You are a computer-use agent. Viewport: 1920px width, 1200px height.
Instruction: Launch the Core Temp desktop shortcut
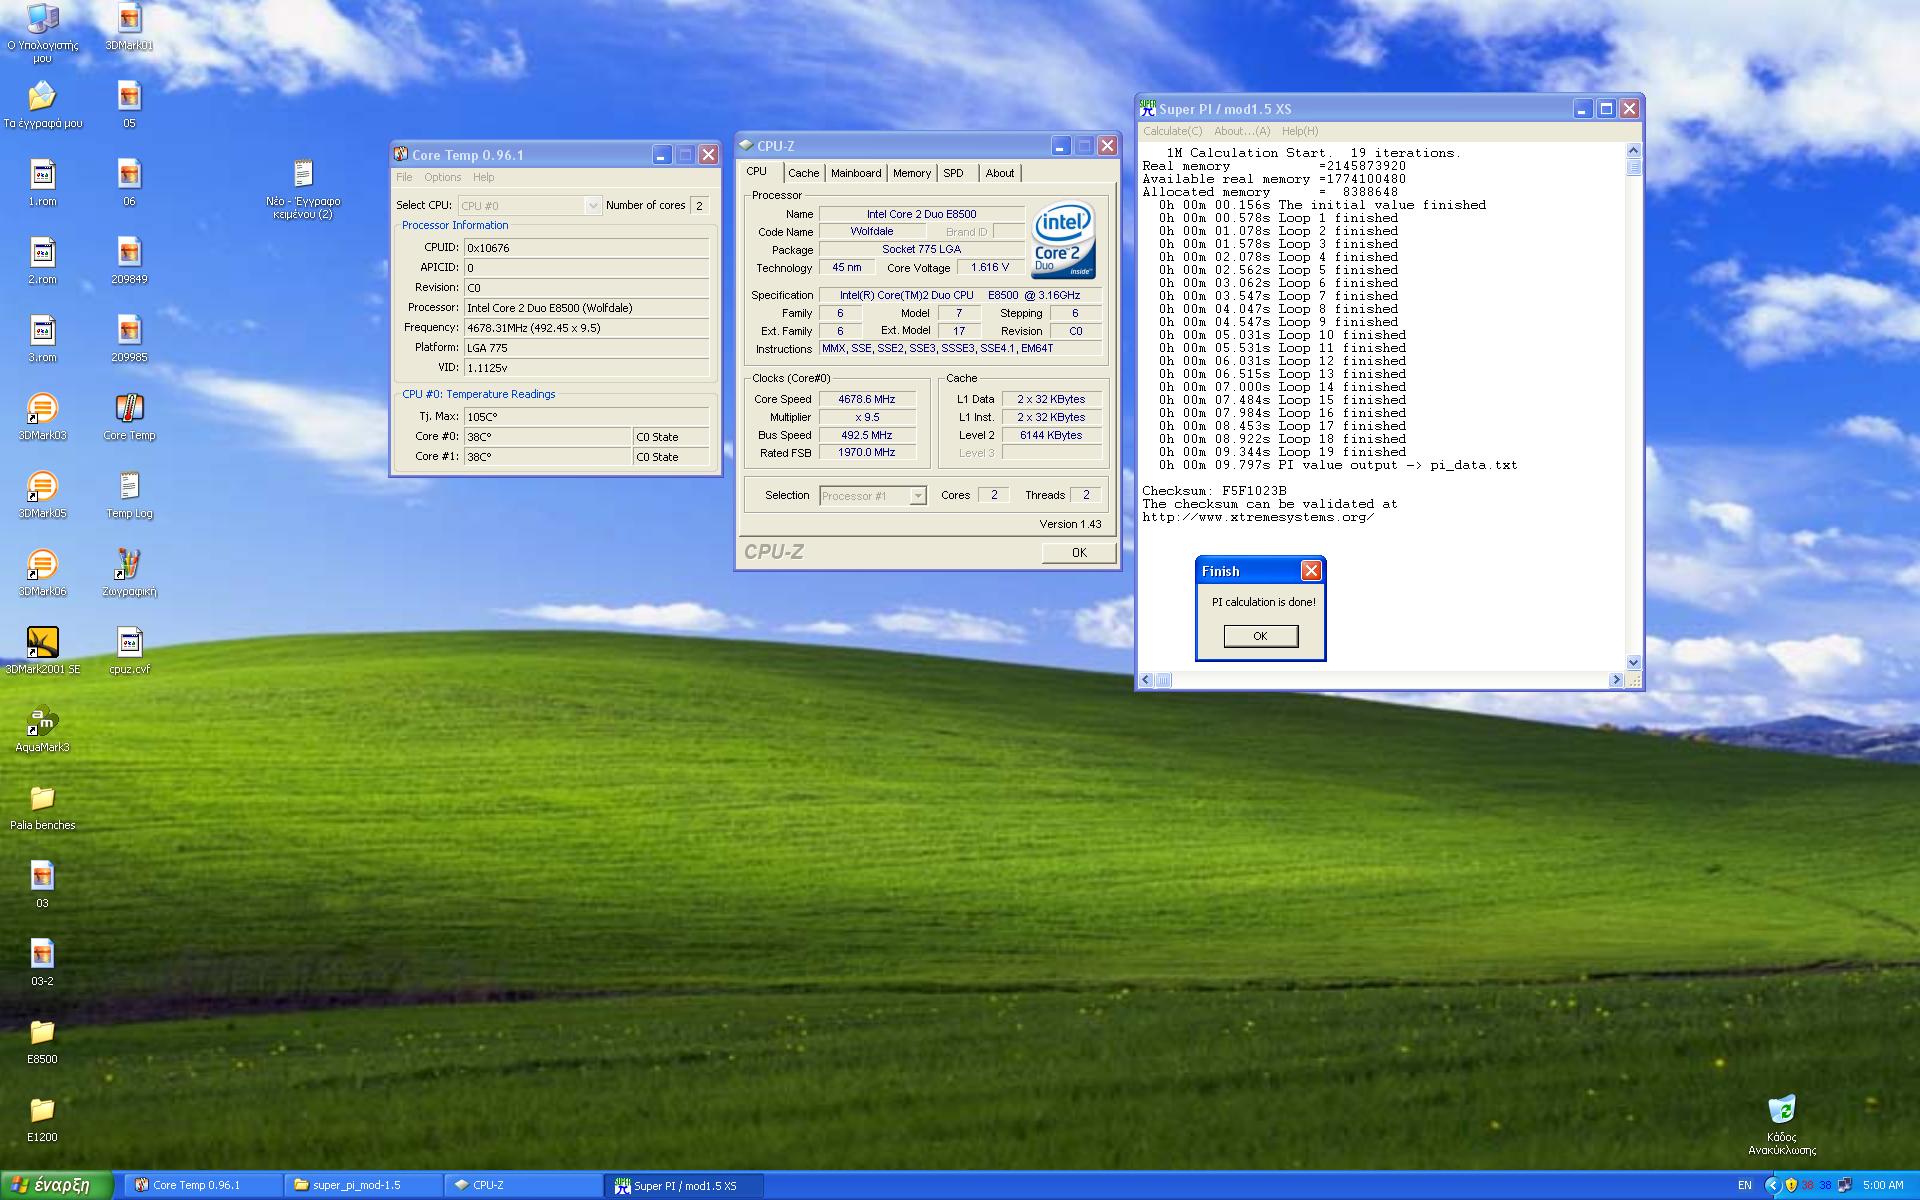[129, 417]
